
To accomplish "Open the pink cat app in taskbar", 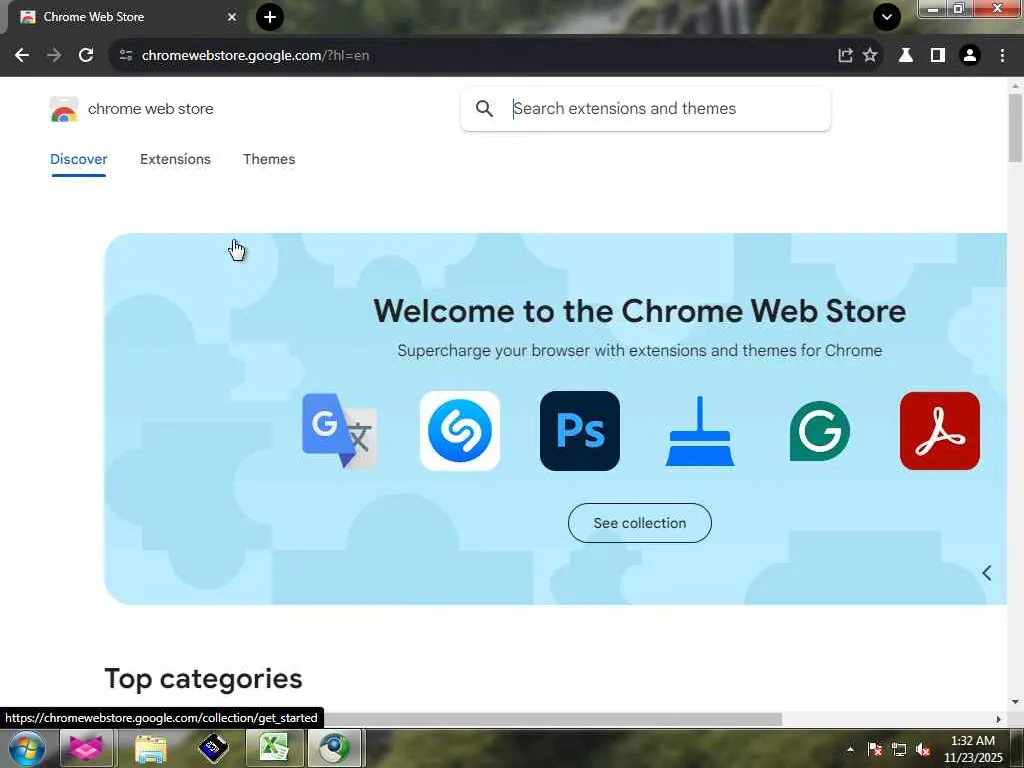I will (x=86, y=749).
